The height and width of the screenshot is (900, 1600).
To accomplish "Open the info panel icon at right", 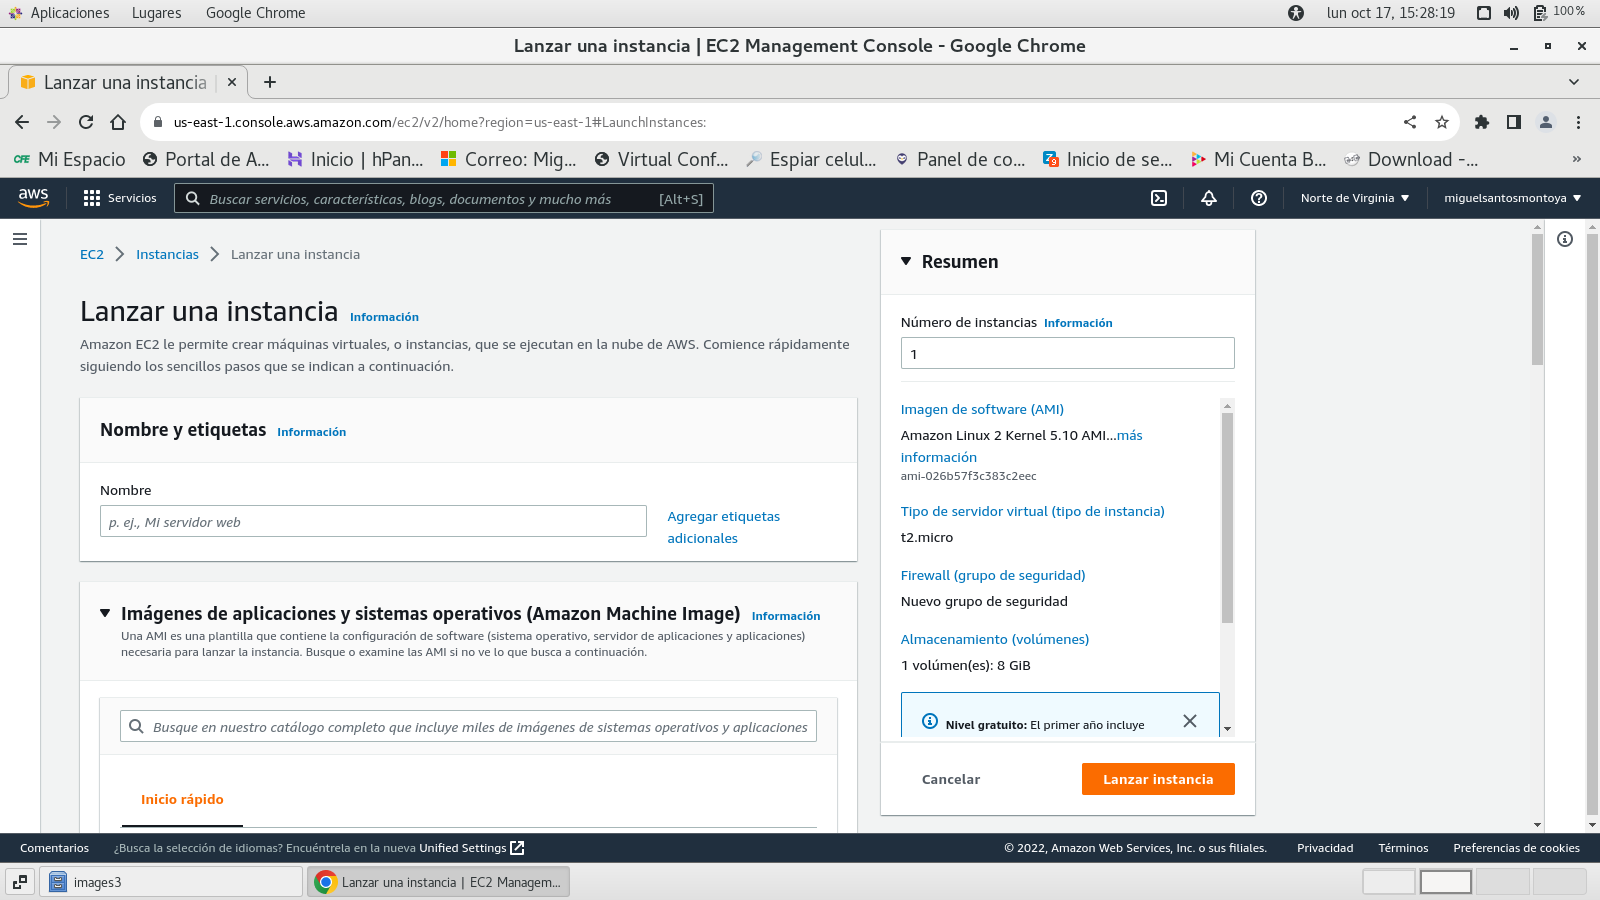I will coord(1565,239).
